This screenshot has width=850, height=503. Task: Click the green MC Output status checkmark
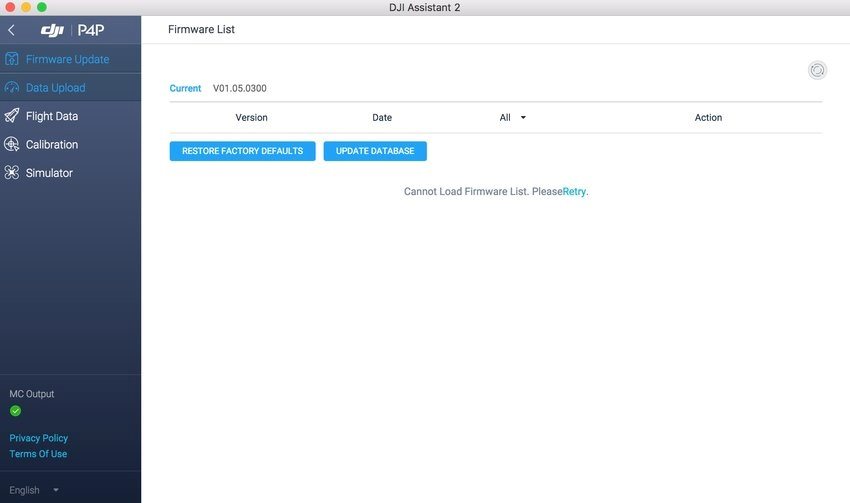tap(16, 411)
